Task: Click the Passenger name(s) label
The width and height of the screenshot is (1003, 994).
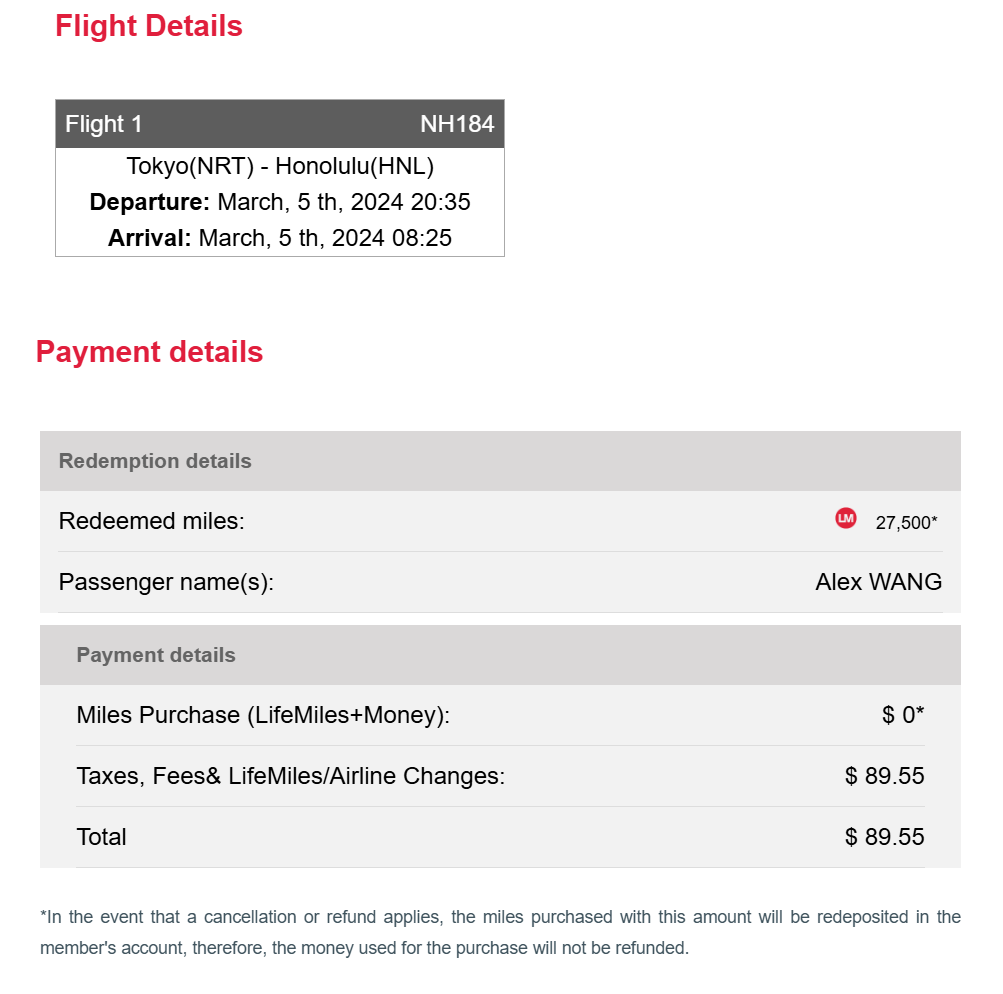Action: tap(166, 582)
